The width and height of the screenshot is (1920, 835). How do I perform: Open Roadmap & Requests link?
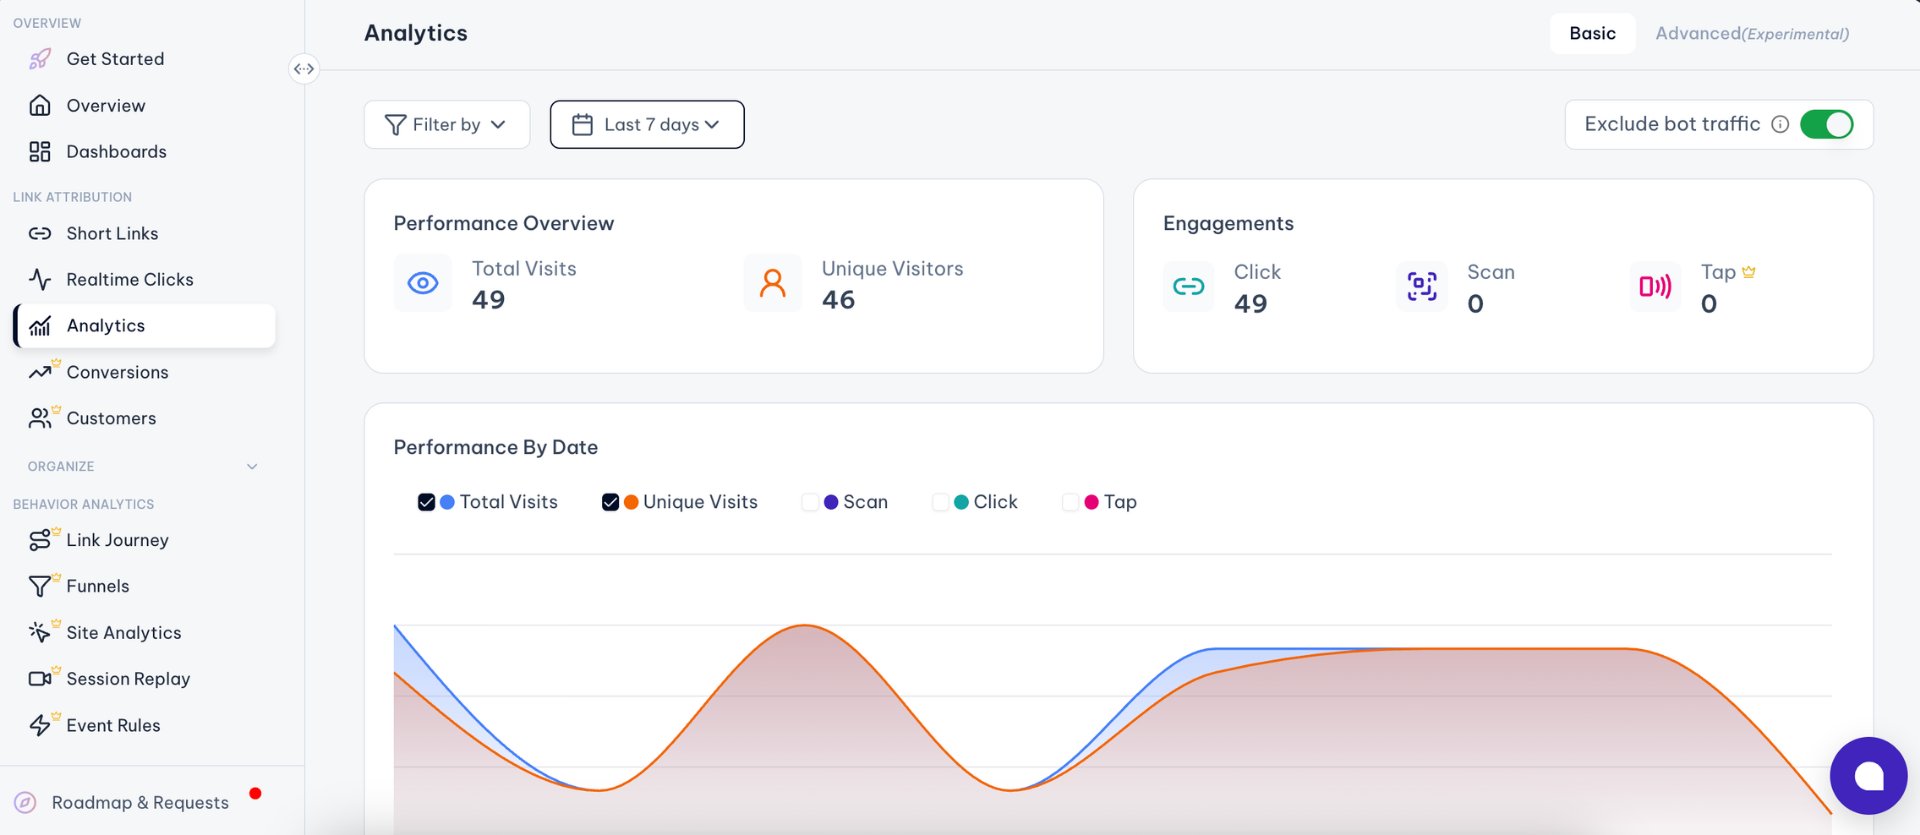click(x=140, y=802)
